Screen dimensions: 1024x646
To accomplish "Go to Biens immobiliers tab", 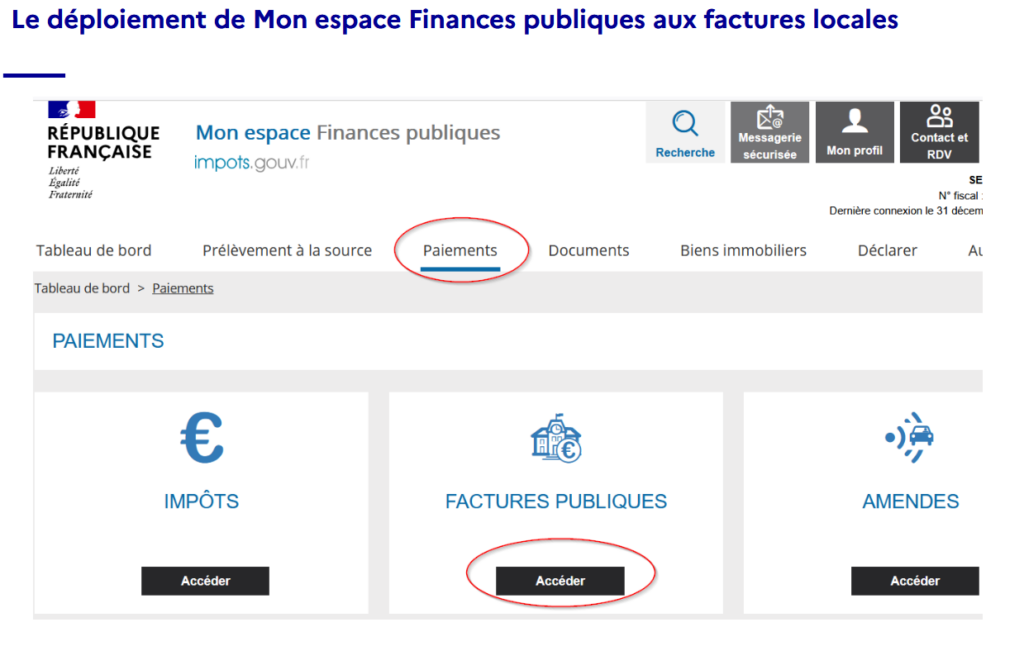I will 743,251.
